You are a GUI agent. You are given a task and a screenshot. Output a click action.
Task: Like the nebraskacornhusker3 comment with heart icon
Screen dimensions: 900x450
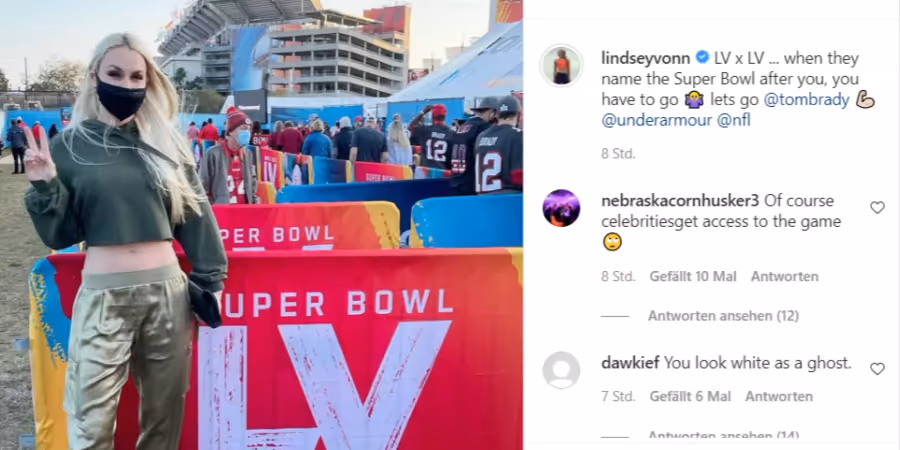(877, 208)
